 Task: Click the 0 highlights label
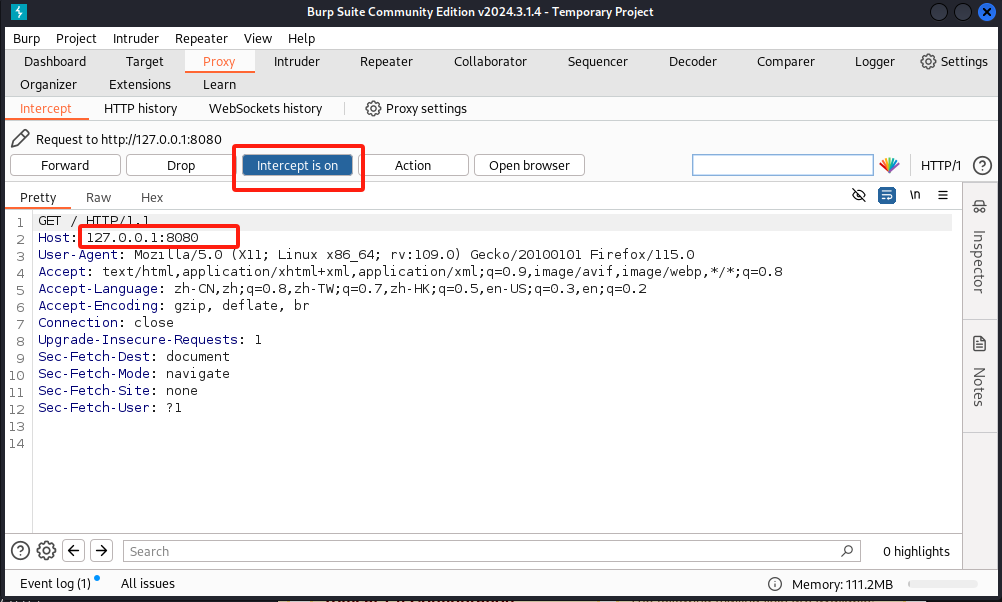tap(916, 552)
